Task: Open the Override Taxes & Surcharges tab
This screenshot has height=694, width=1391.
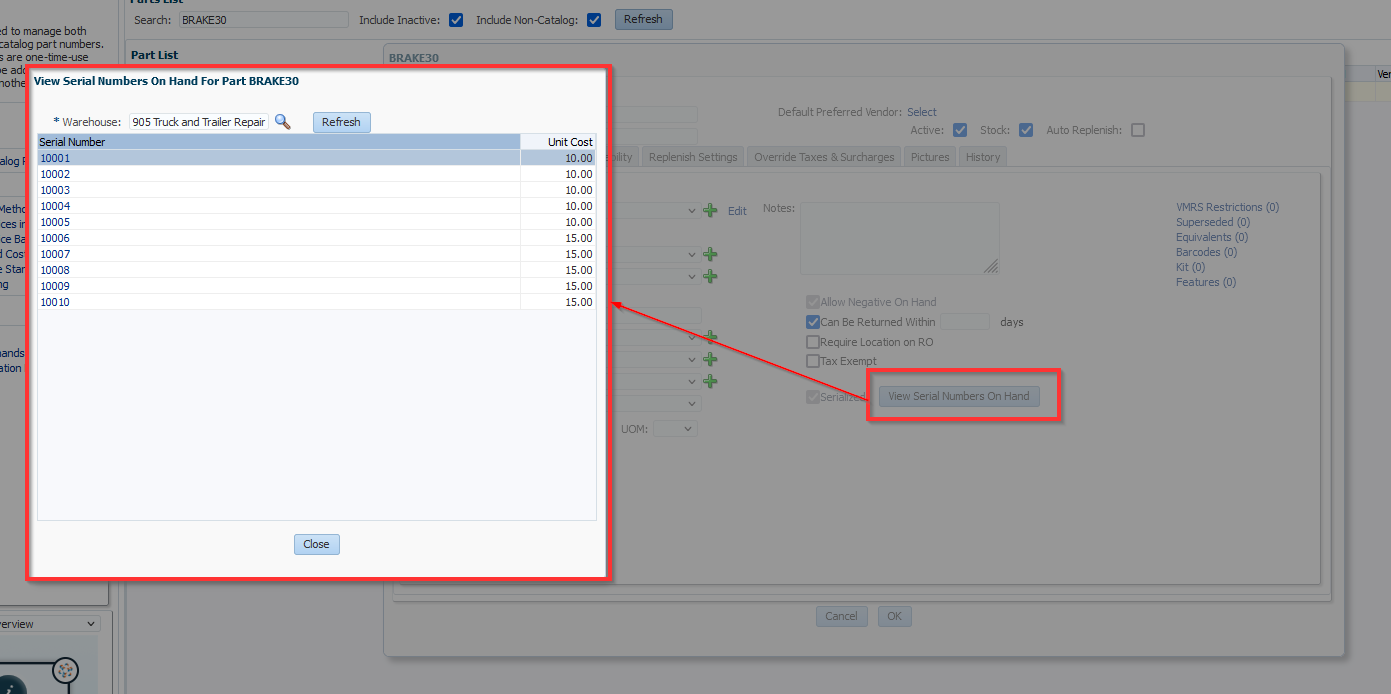Action: (x=824, y=157)
